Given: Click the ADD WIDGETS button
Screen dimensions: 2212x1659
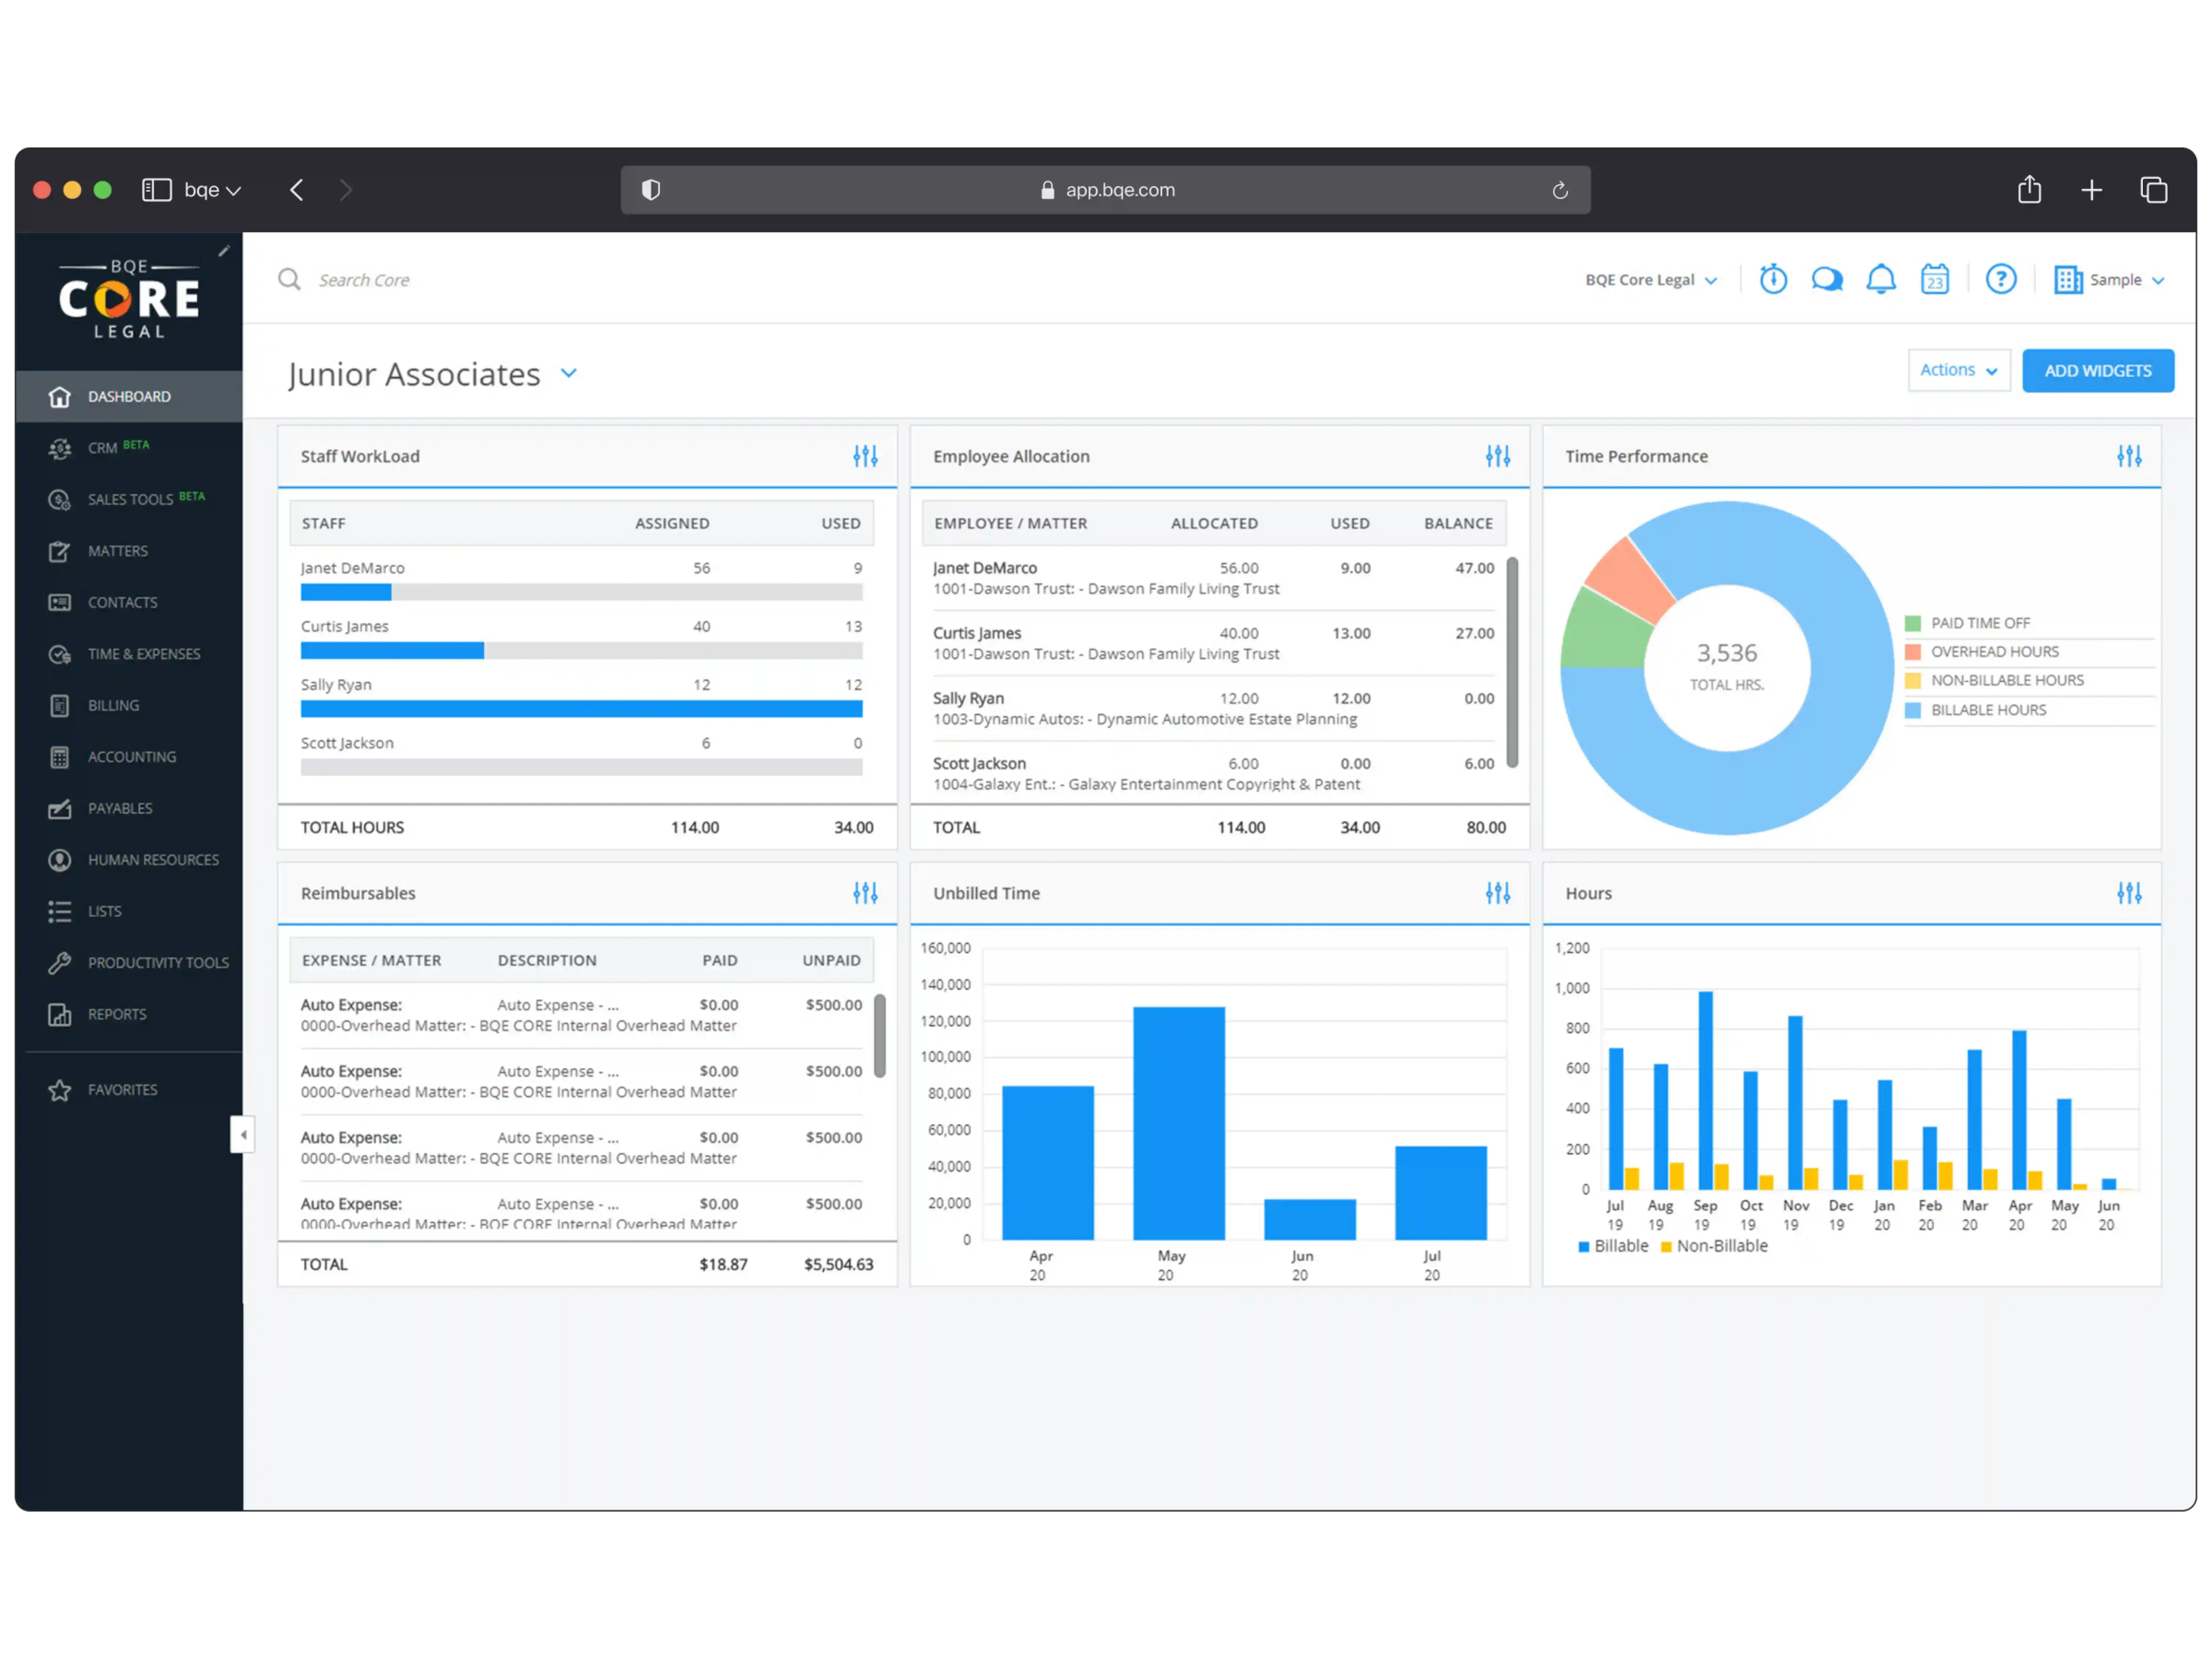Looking at the screenshot, I should (2097, 370).
